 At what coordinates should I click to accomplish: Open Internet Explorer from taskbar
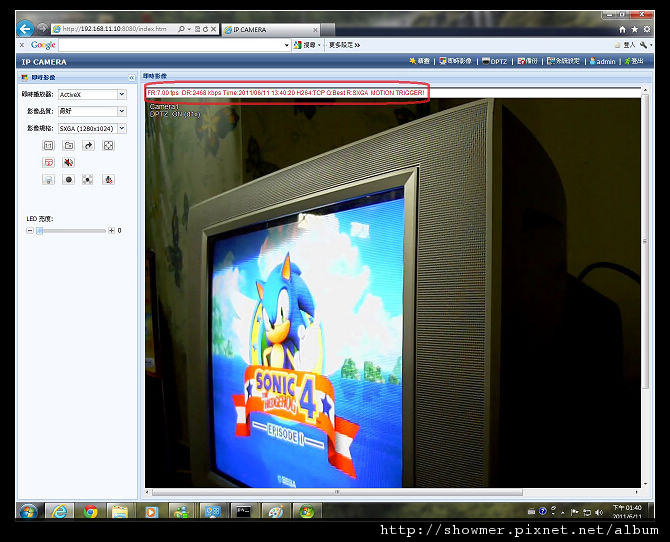pos(59,511)
